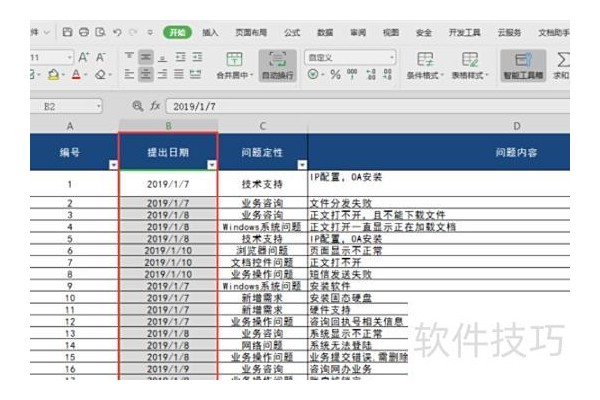Click the Save icon in quick access toolbar
Viewport: 600px width, 400px height.
(x=67, y=32)
